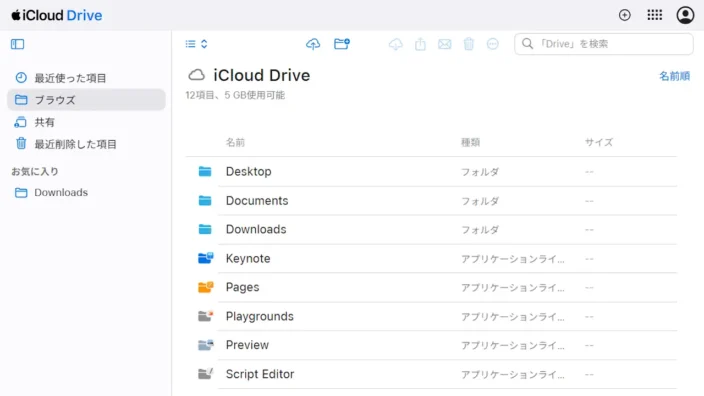Click the Preview library folder icon
This screenshot has width=704, height=396.
coord(206,345)
